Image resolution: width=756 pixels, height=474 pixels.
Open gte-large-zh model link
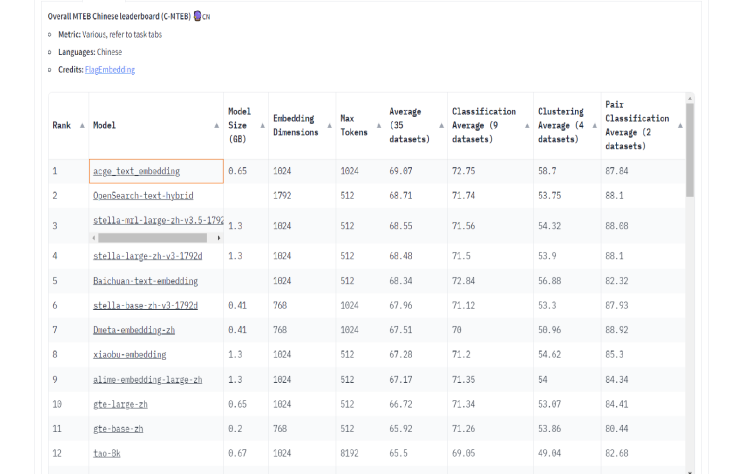point(121,405)
